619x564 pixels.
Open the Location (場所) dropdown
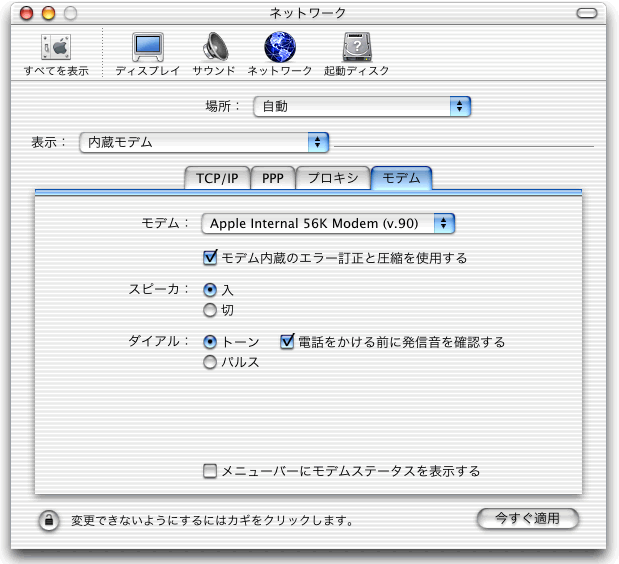click(361, 105)
